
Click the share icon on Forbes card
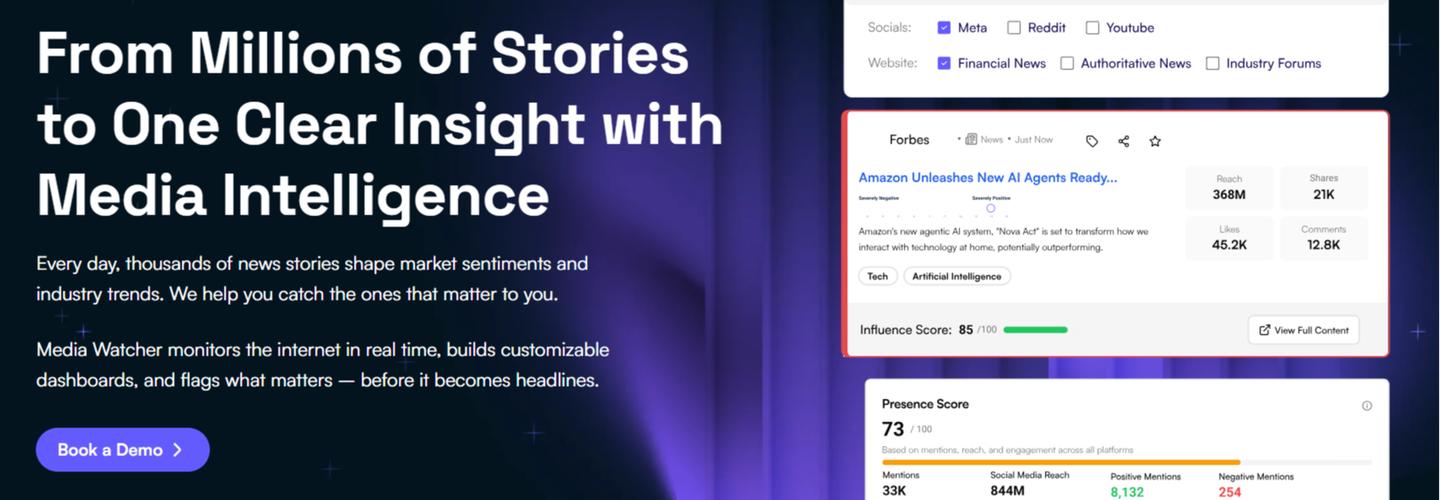pyautogui.click(x=1124, y=141)
